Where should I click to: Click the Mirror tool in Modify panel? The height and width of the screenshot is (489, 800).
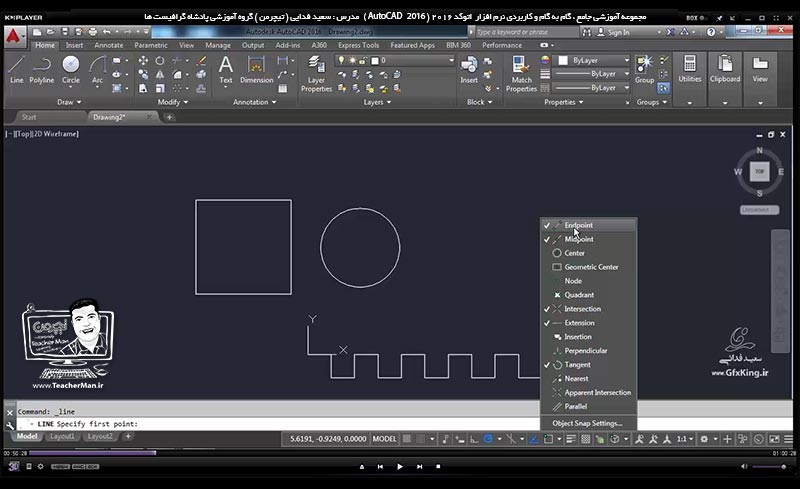(160, 75)
